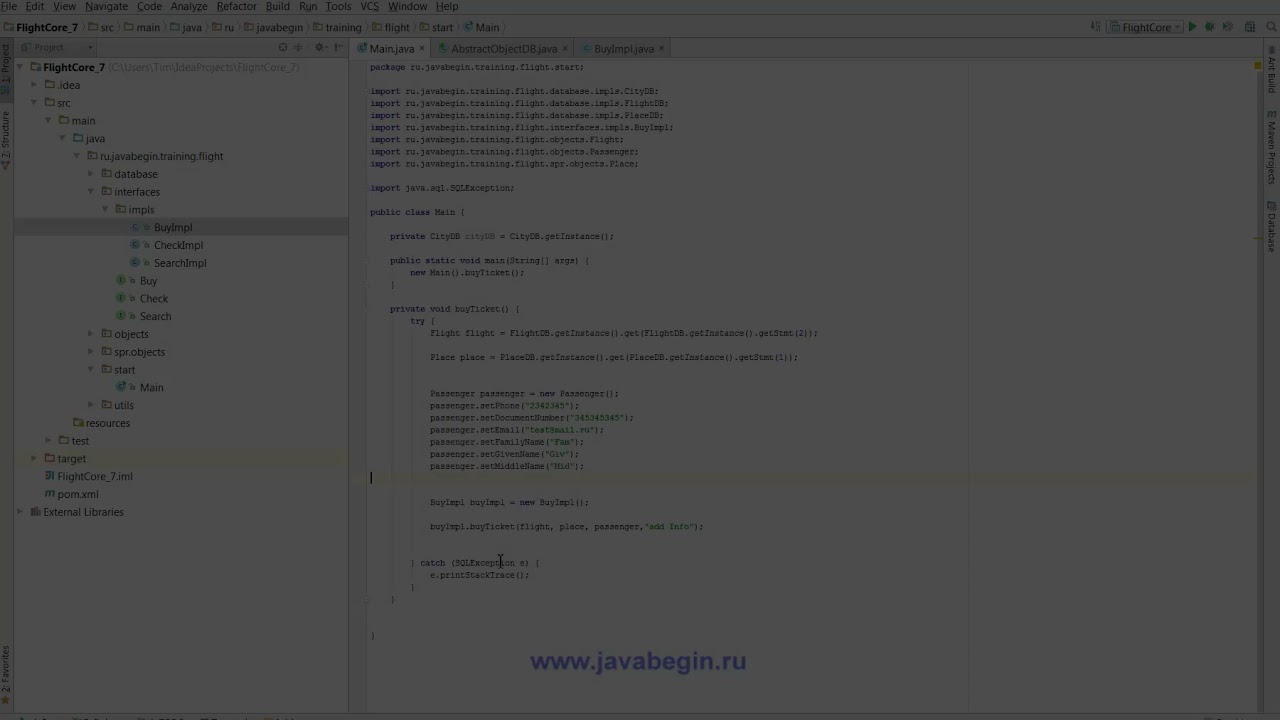
Task: Select the Search interface in tree
Action: [x=155, y=317]
